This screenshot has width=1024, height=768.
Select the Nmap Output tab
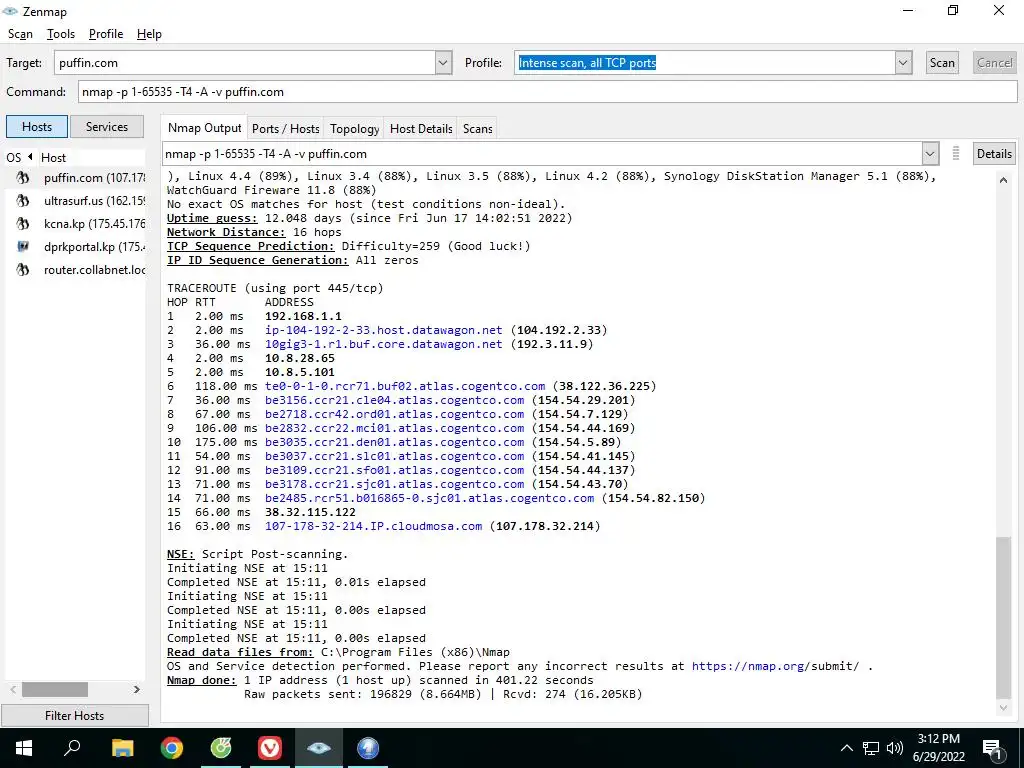click(204, 128)
